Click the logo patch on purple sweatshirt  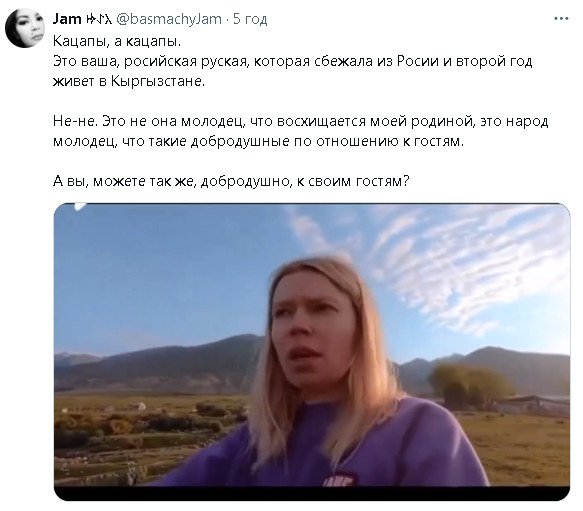tap(339, 479)
